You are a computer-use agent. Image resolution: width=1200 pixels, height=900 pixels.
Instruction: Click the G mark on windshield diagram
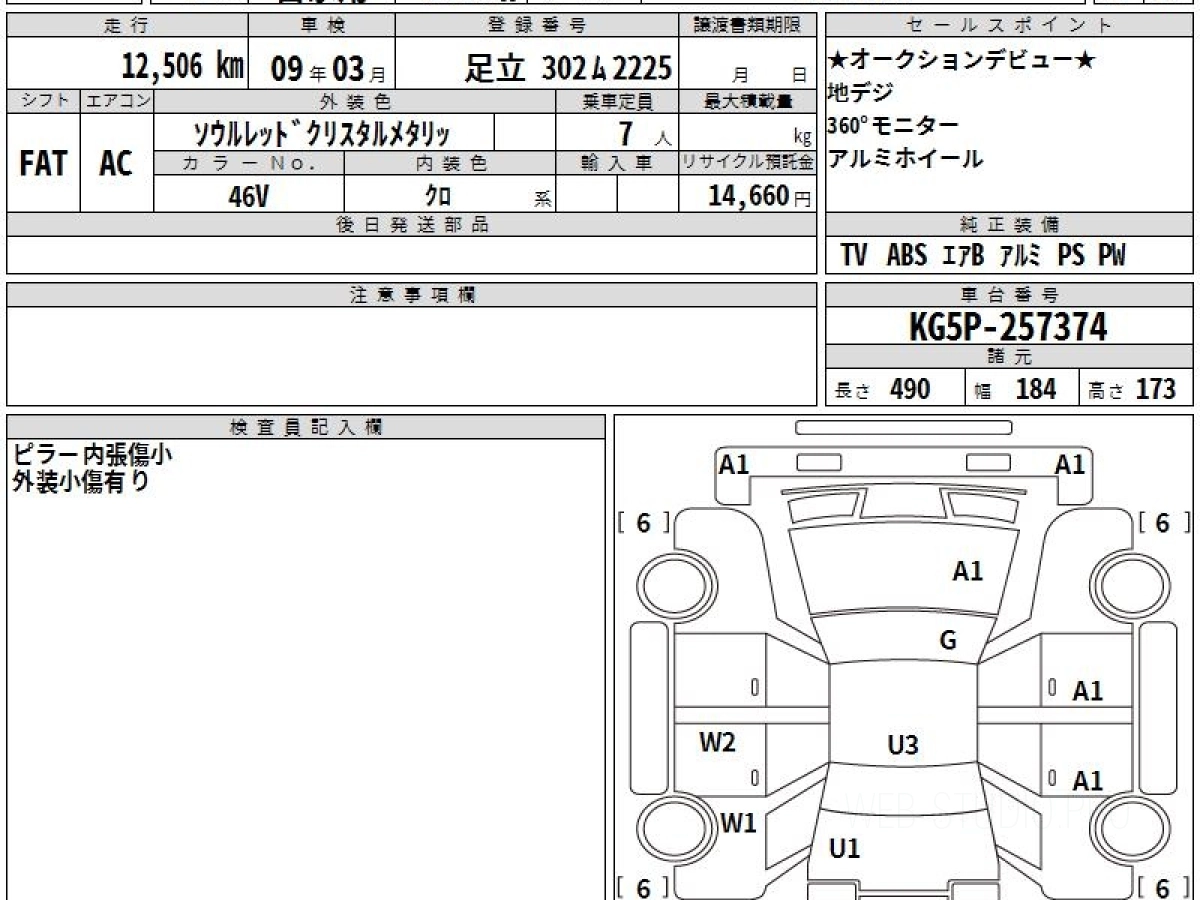pyautogui.click(x=948, y=641)
